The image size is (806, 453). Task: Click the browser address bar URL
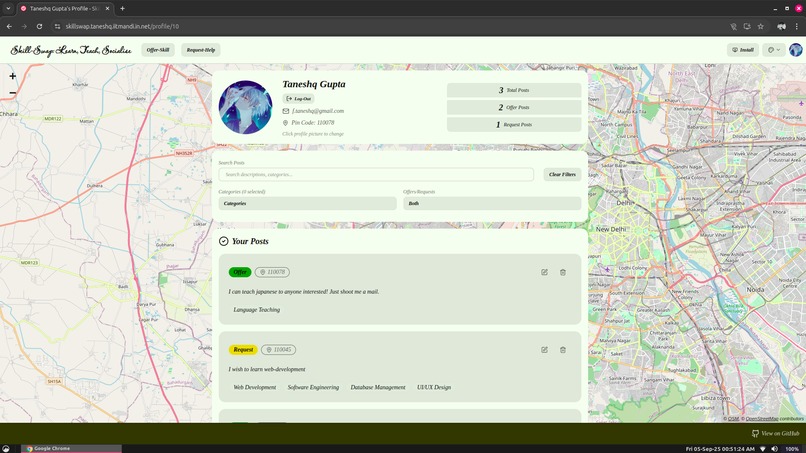coord(122,26)
